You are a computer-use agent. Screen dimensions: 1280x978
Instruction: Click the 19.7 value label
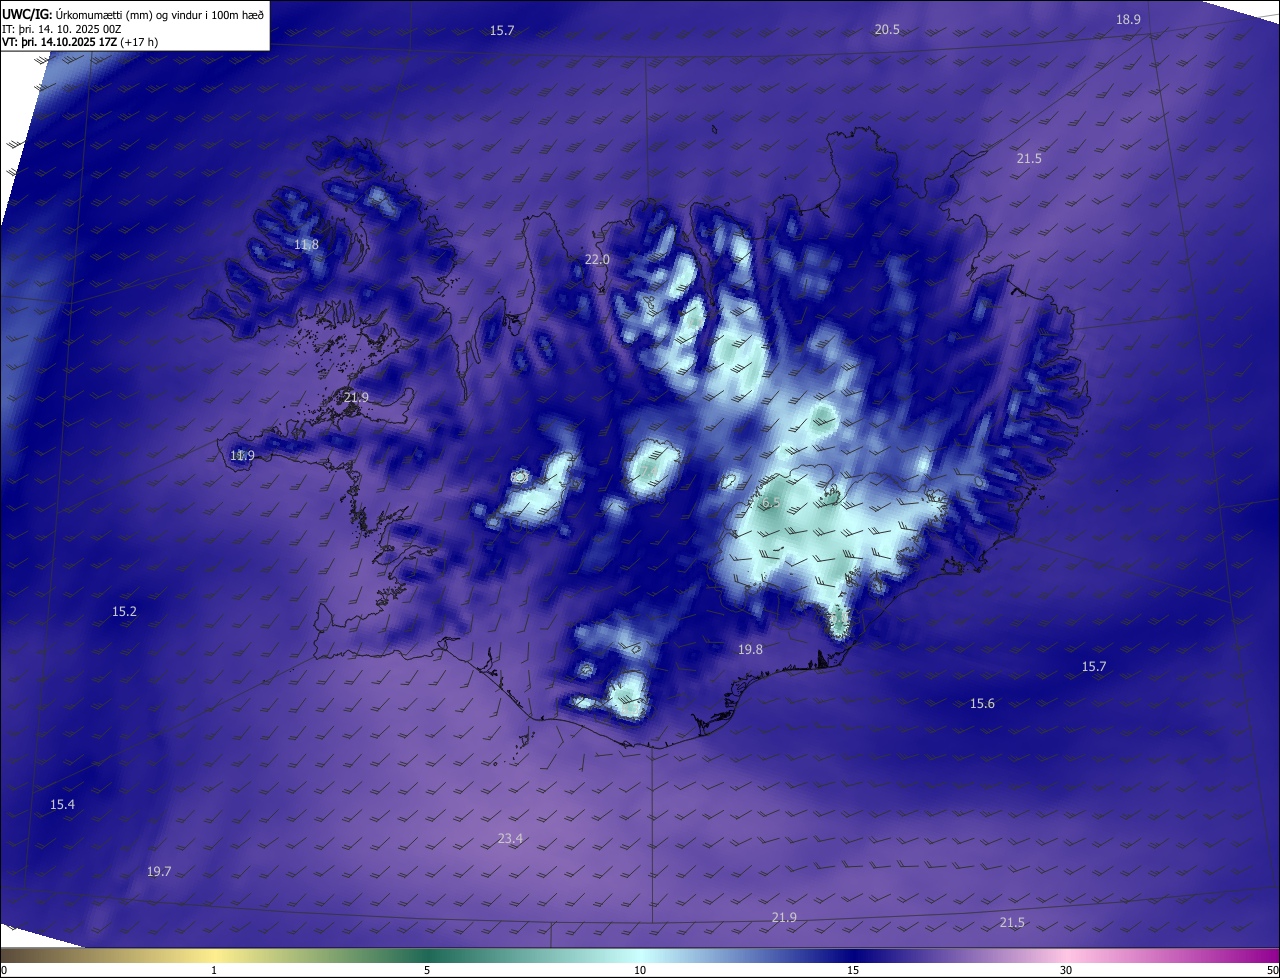pos(159,872)
